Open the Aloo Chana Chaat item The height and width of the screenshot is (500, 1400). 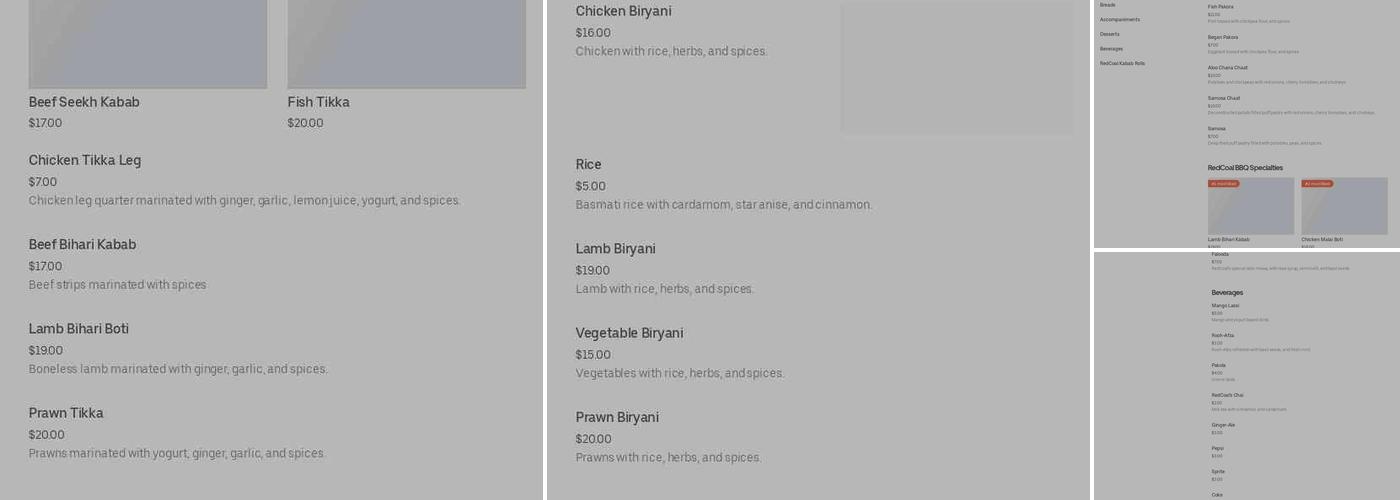click(1227, 68)
